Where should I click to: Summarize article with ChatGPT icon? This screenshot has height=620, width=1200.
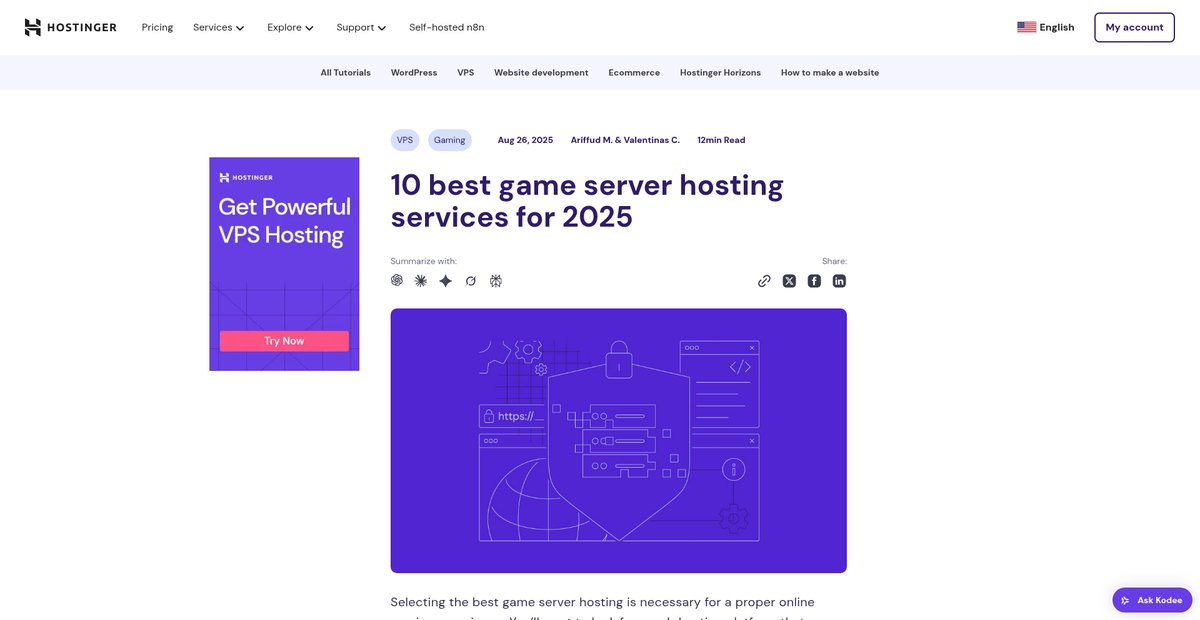pyautogui.click(x=397, y=281)
